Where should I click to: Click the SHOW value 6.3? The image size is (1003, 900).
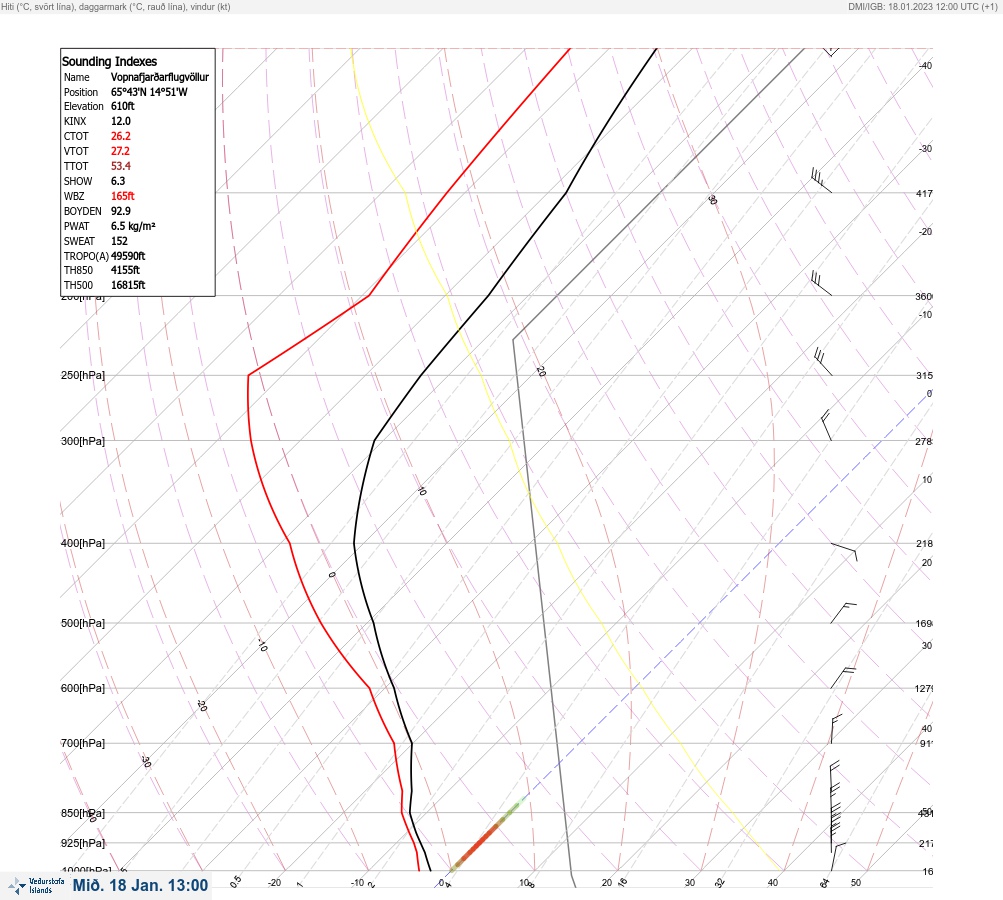point(118,181)
